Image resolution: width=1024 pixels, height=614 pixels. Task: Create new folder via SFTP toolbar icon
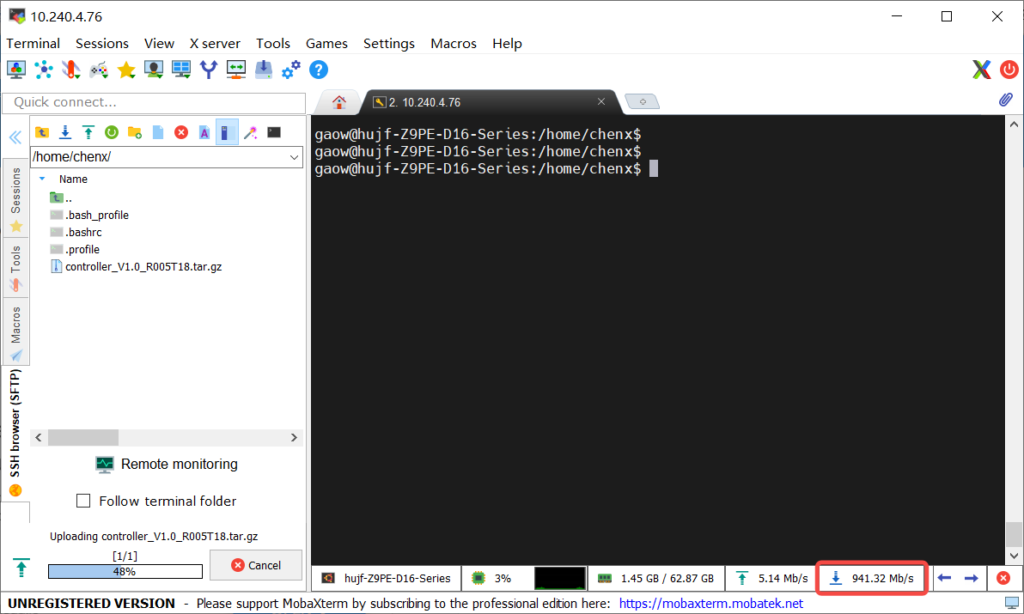pyautogui.click(x=135, y=132)
